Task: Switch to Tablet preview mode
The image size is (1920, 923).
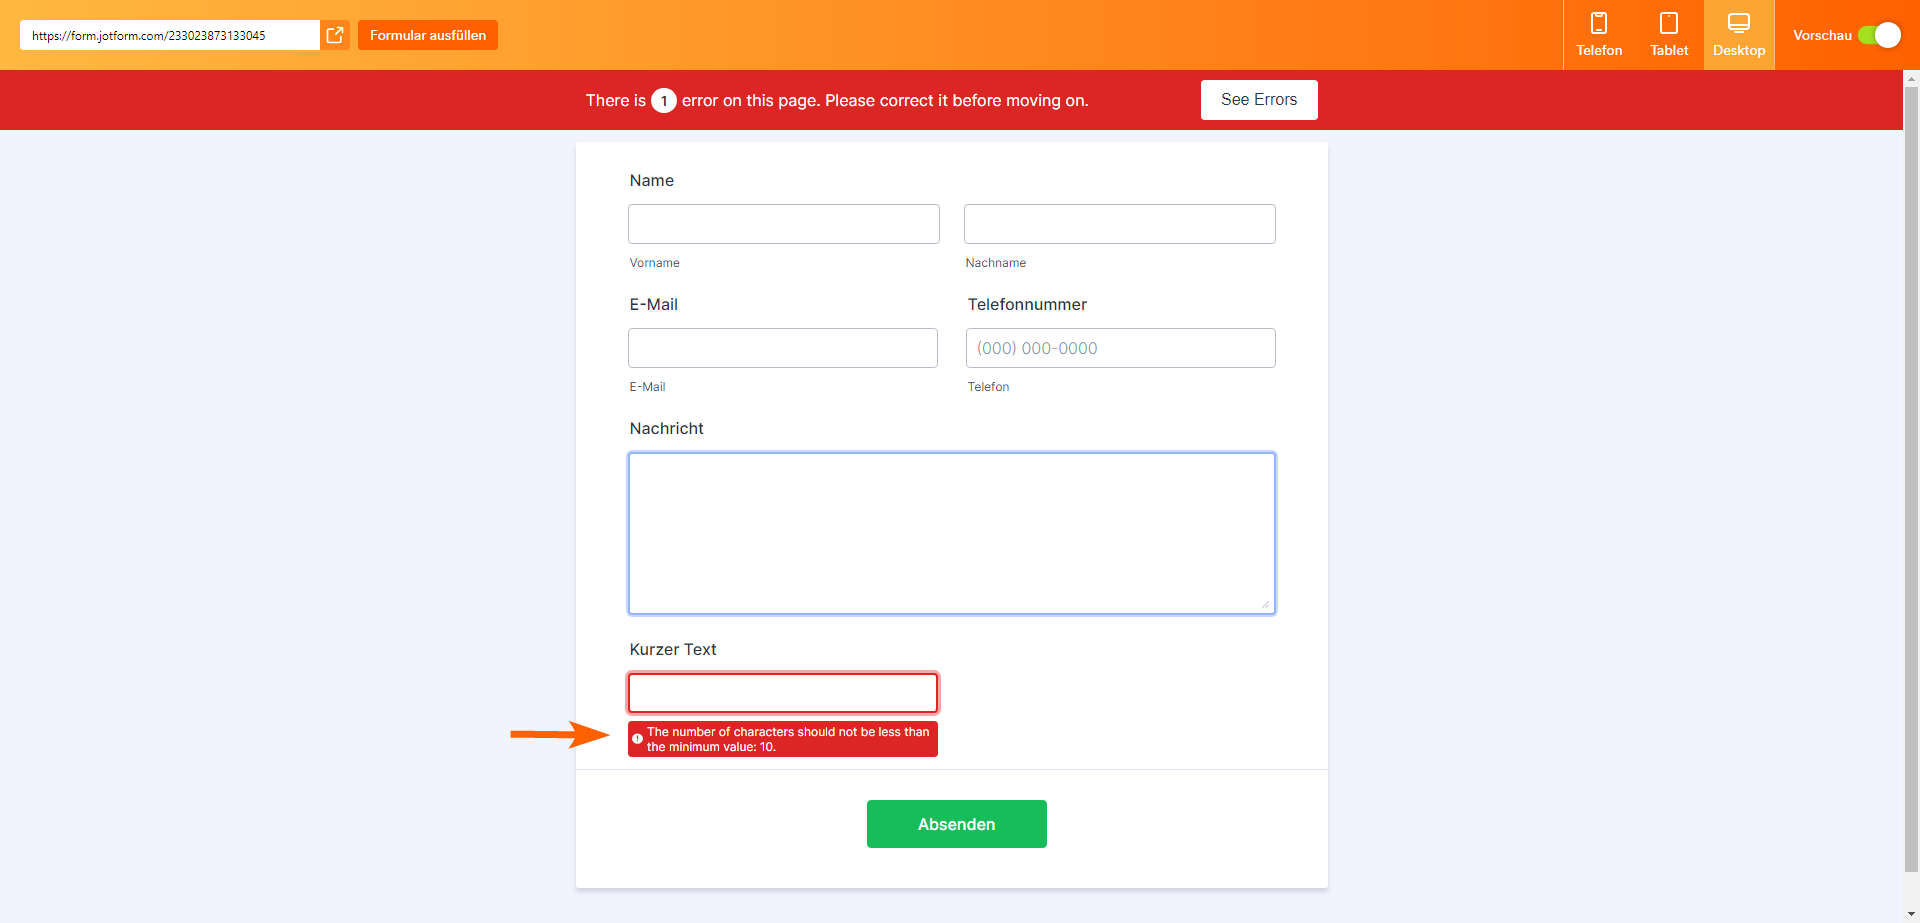Action: click(x=1669, y=24)
